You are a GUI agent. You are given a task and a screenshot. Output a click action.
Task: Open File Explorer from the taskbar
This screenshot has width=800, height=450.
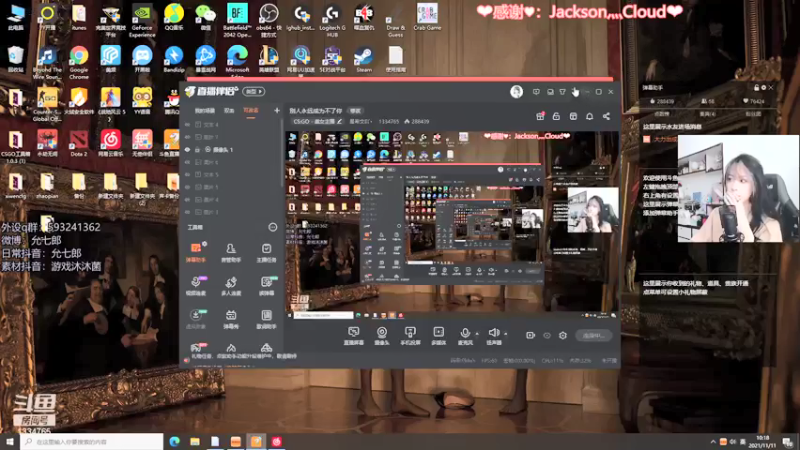pyautogui.click(x=195, y=441)
